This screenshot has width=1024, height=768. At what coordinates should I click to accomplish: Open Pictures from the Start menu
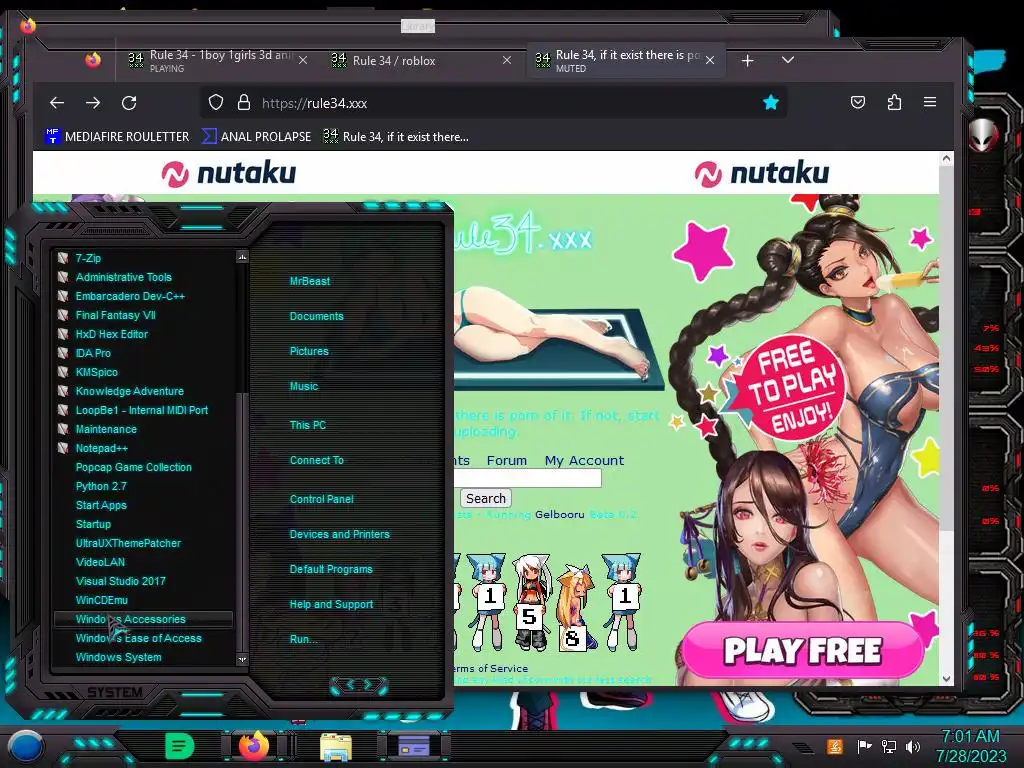309,351
